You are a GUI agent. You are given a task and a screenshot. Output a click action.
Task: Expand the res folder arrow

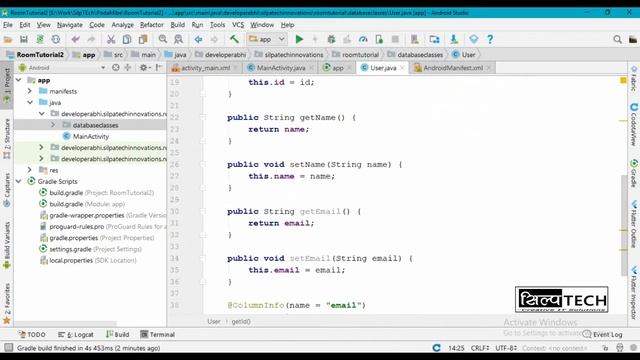coord(30,170)
